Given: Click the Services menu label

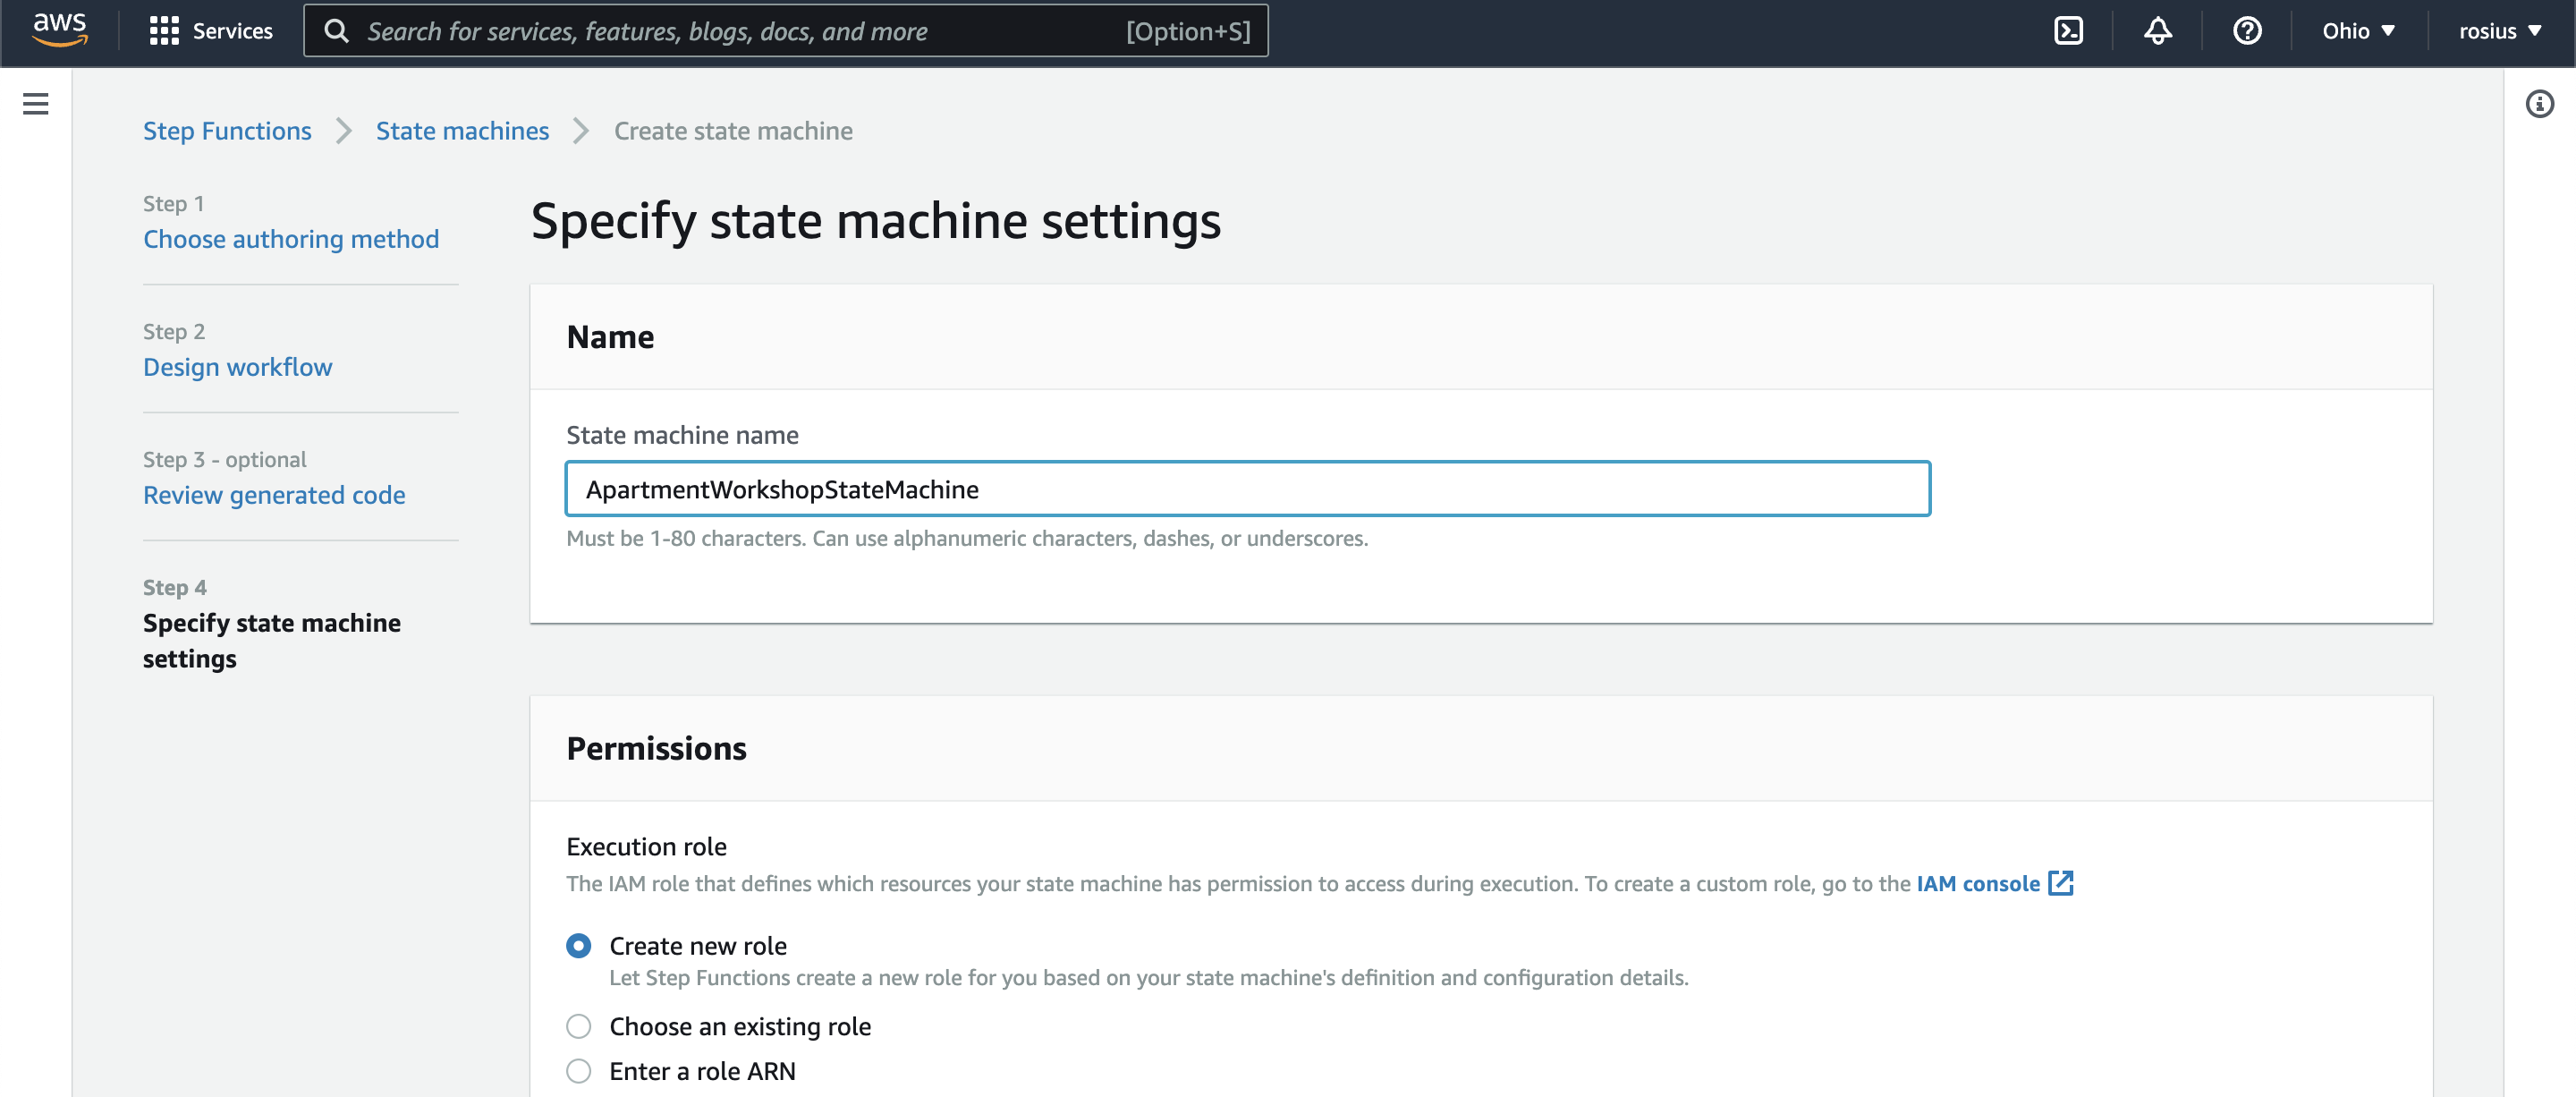Looking at the screenshot, I should 232,31.
